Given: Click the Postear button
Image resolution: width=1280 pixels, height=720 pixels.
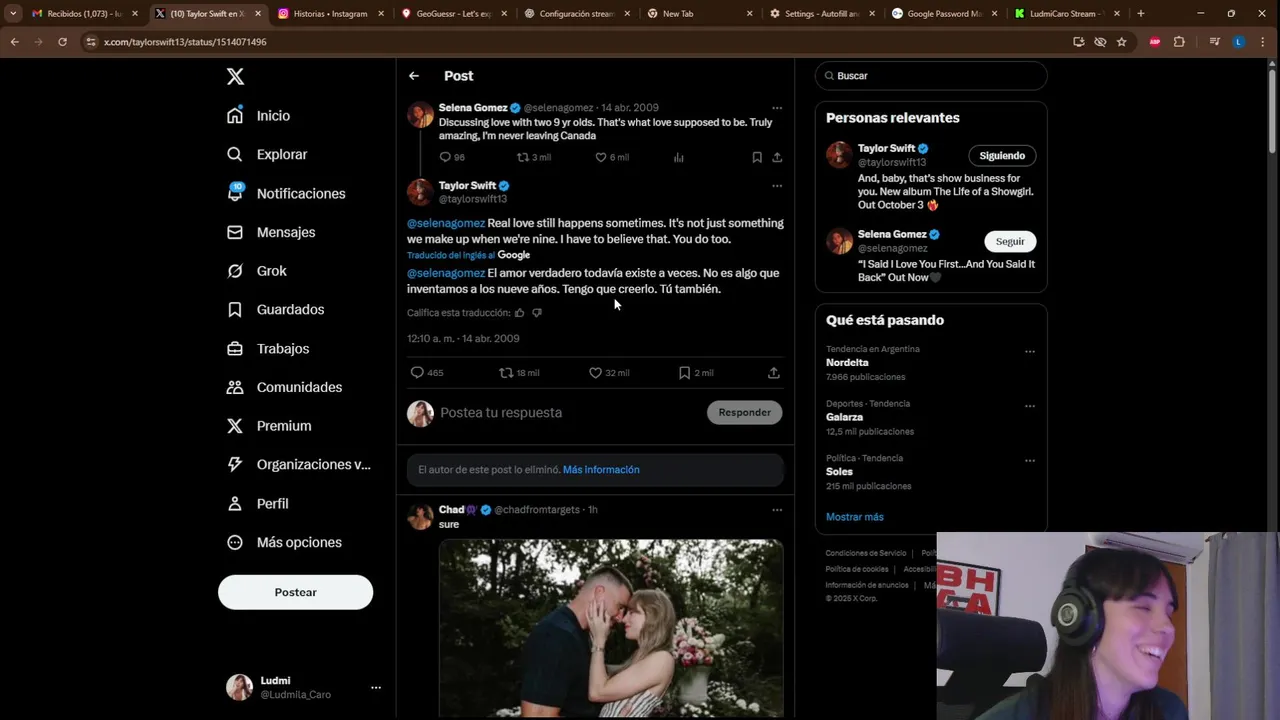Looking at the screenshot, I should [296, 592].
